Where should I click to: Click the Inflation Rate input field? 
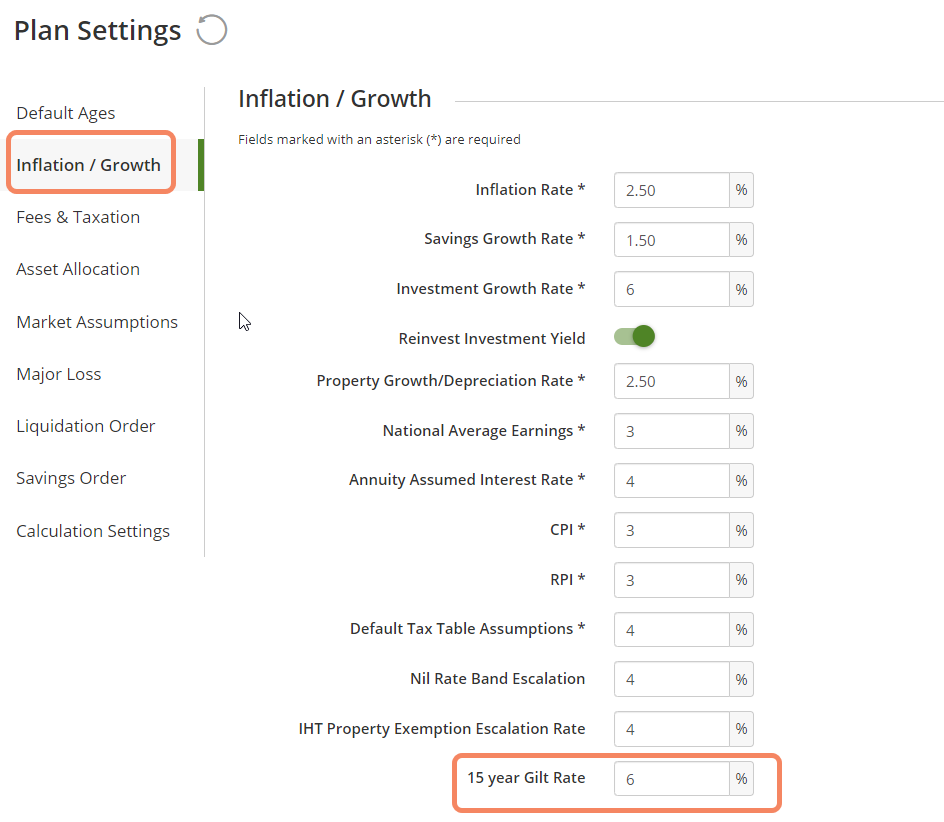[x=672, y=190]
